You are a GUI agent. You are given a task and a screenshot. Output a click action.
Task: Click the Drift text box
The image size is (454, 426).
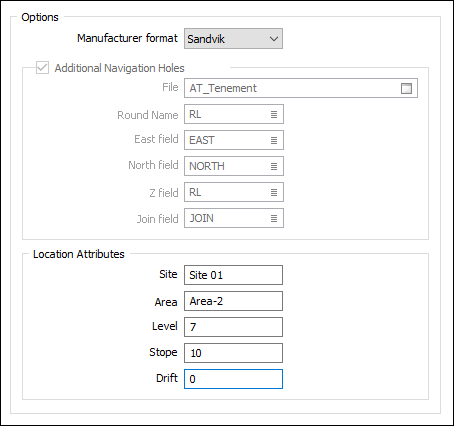[x=233, y=379]
